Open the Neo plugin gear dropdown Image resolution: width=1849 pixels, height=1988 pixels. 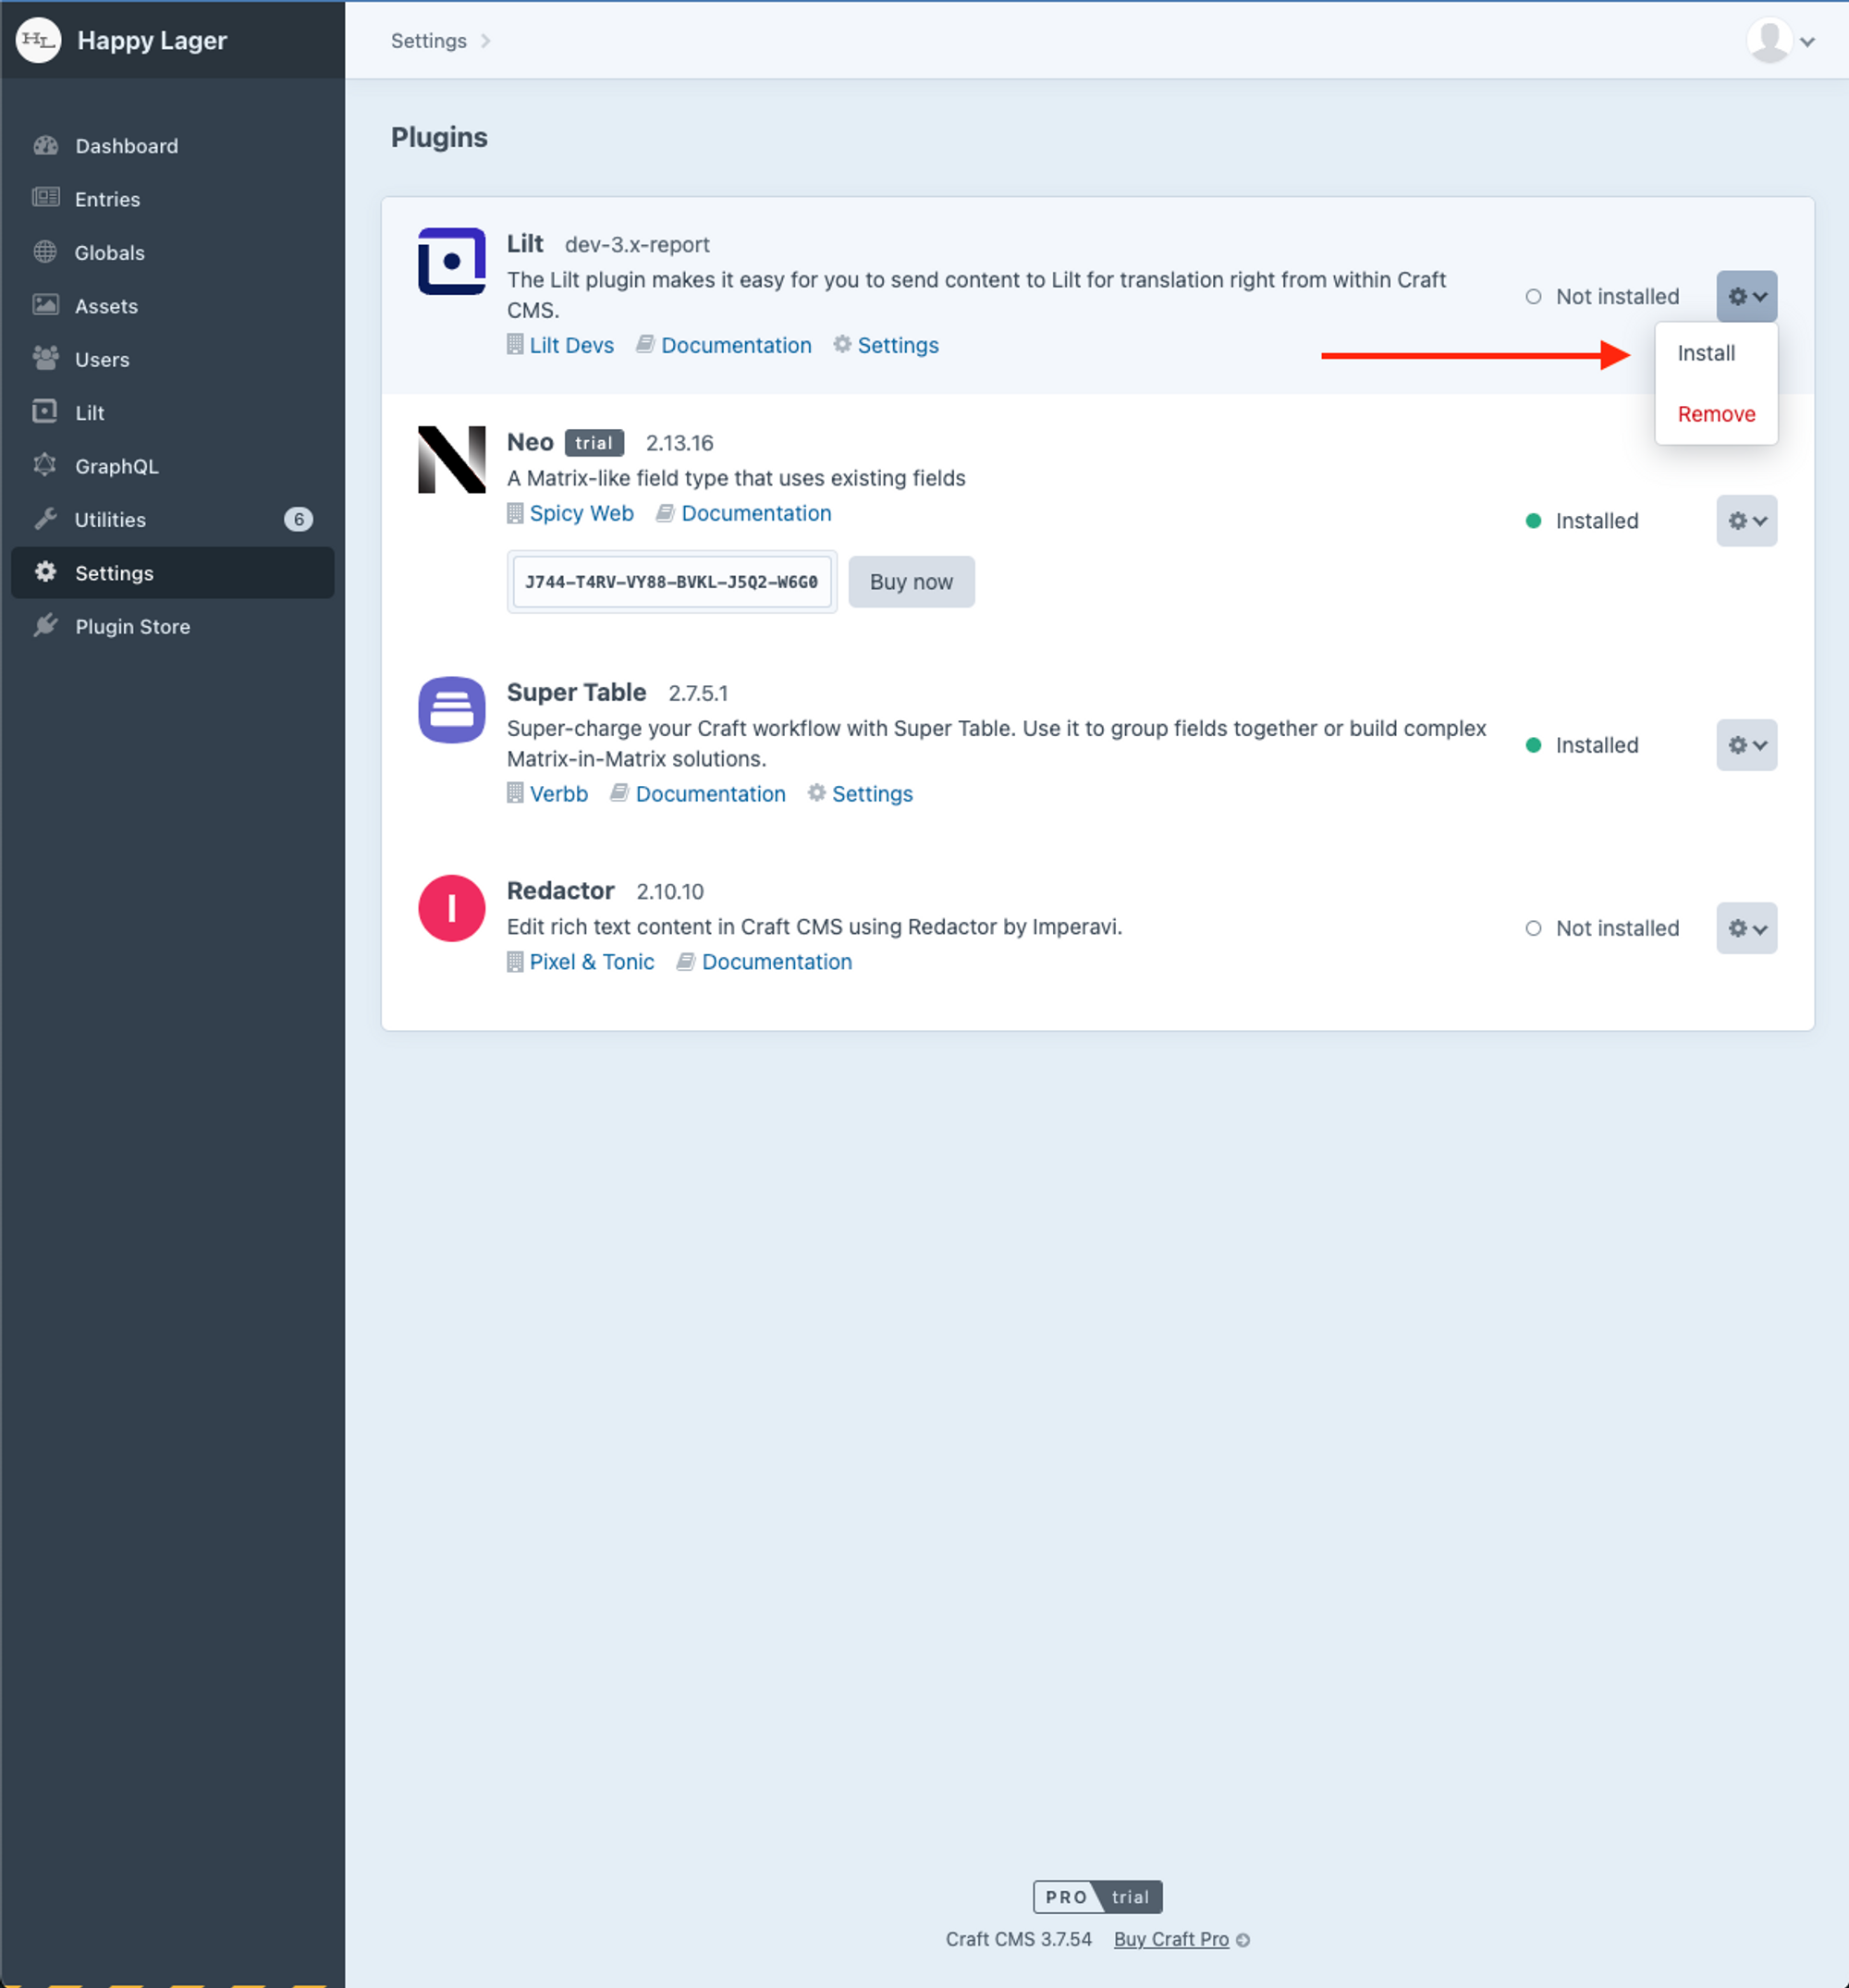coord(1746,521)
